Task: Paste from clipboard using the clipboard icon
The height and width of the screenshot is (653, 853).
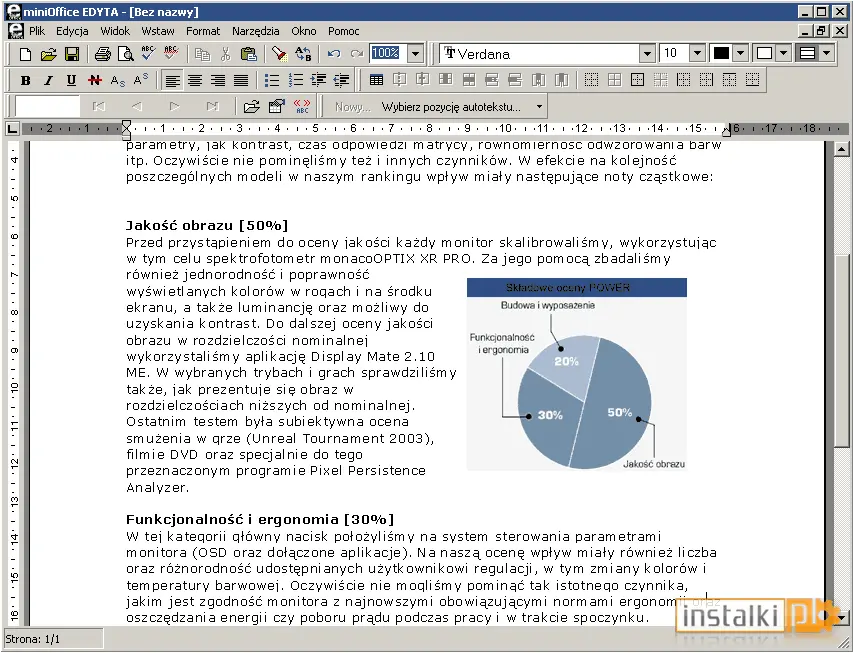Action: [249, 54]
